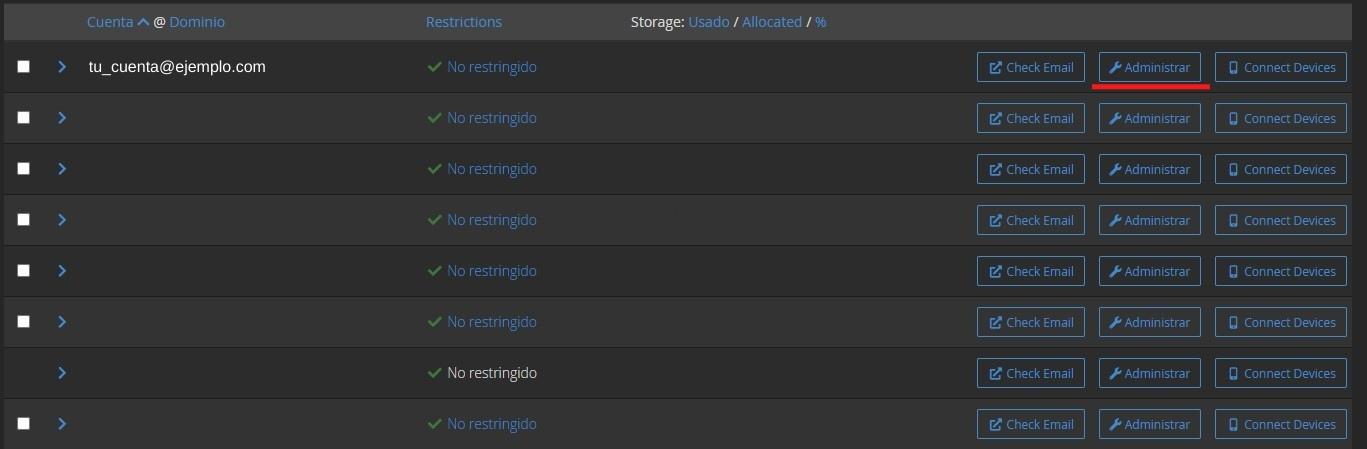Click the phone icon in the last row

(1233, 425)
